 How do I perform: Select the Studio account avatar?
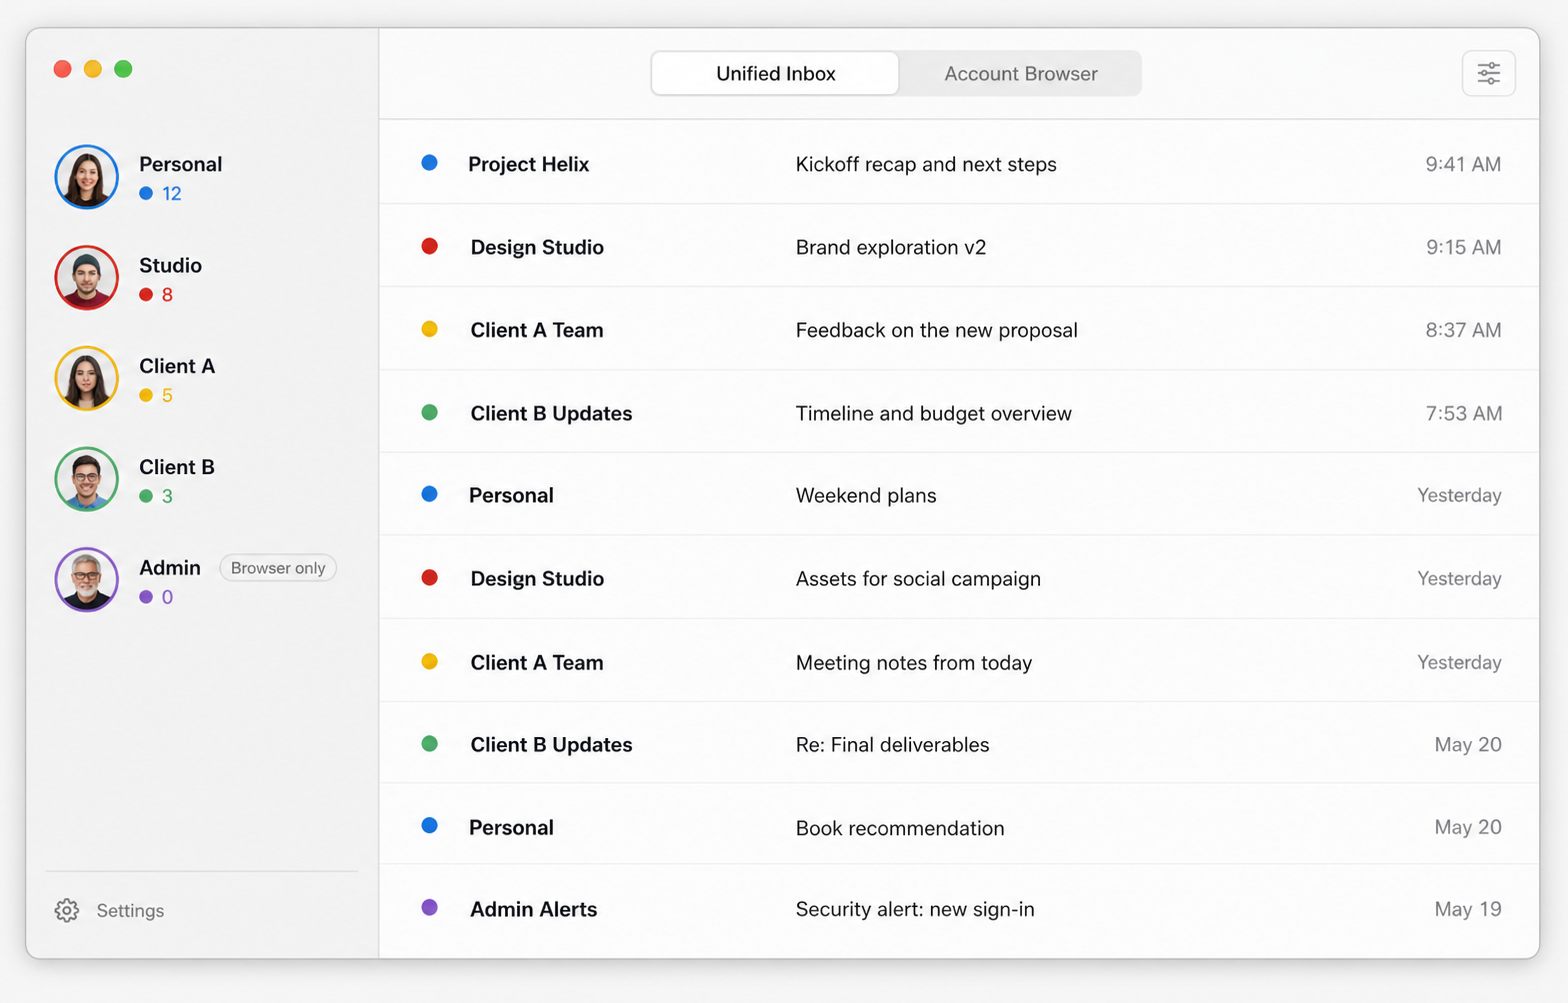click(x=87, y=278)
